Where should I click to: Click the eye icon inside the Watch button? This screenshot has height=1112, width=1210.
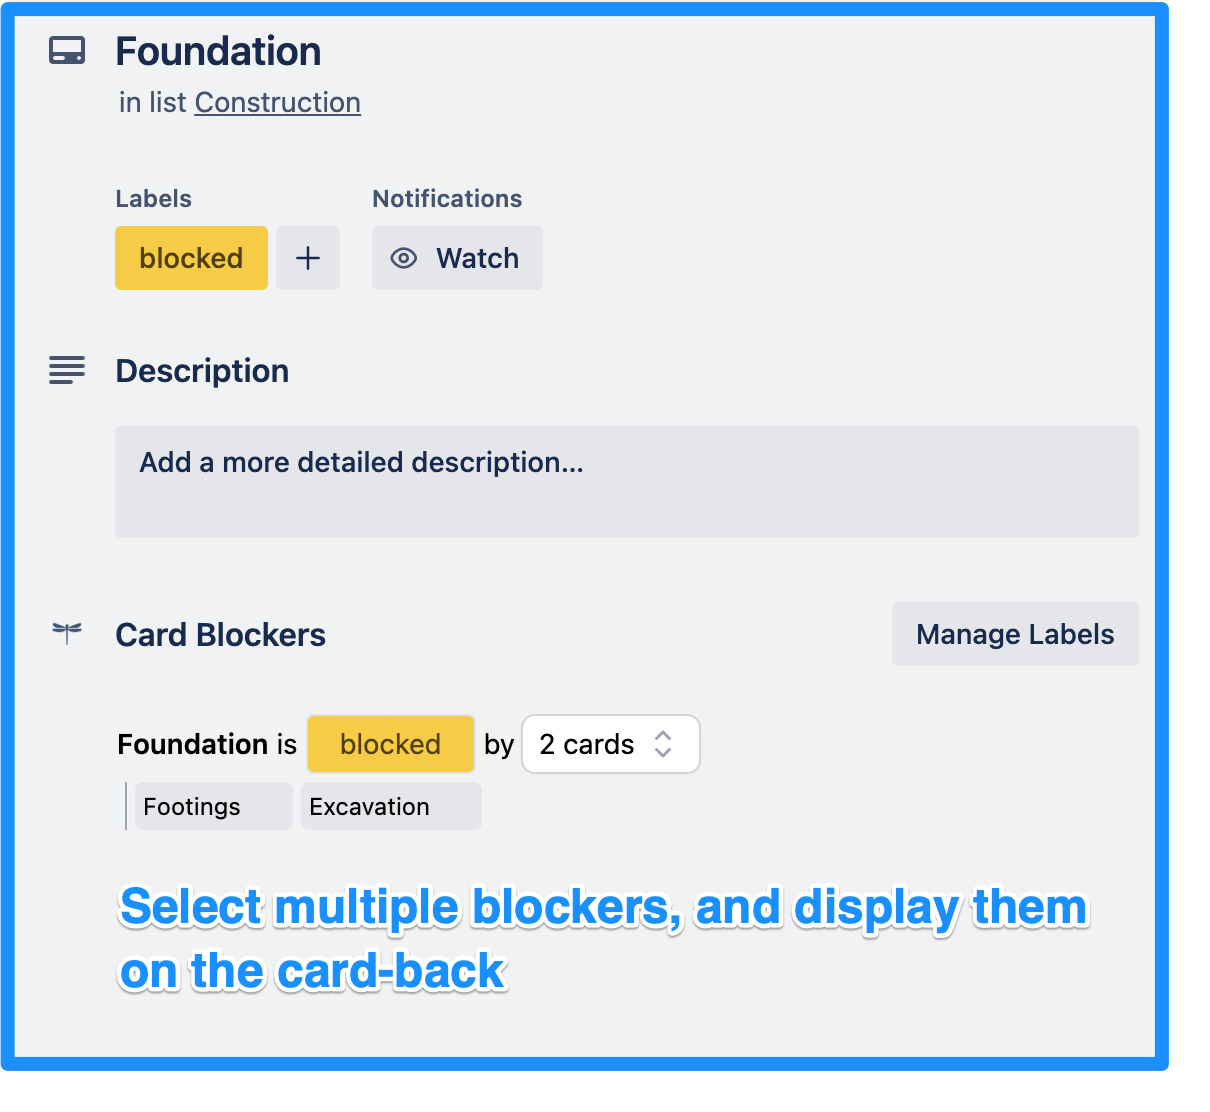[x=403, y=258]
